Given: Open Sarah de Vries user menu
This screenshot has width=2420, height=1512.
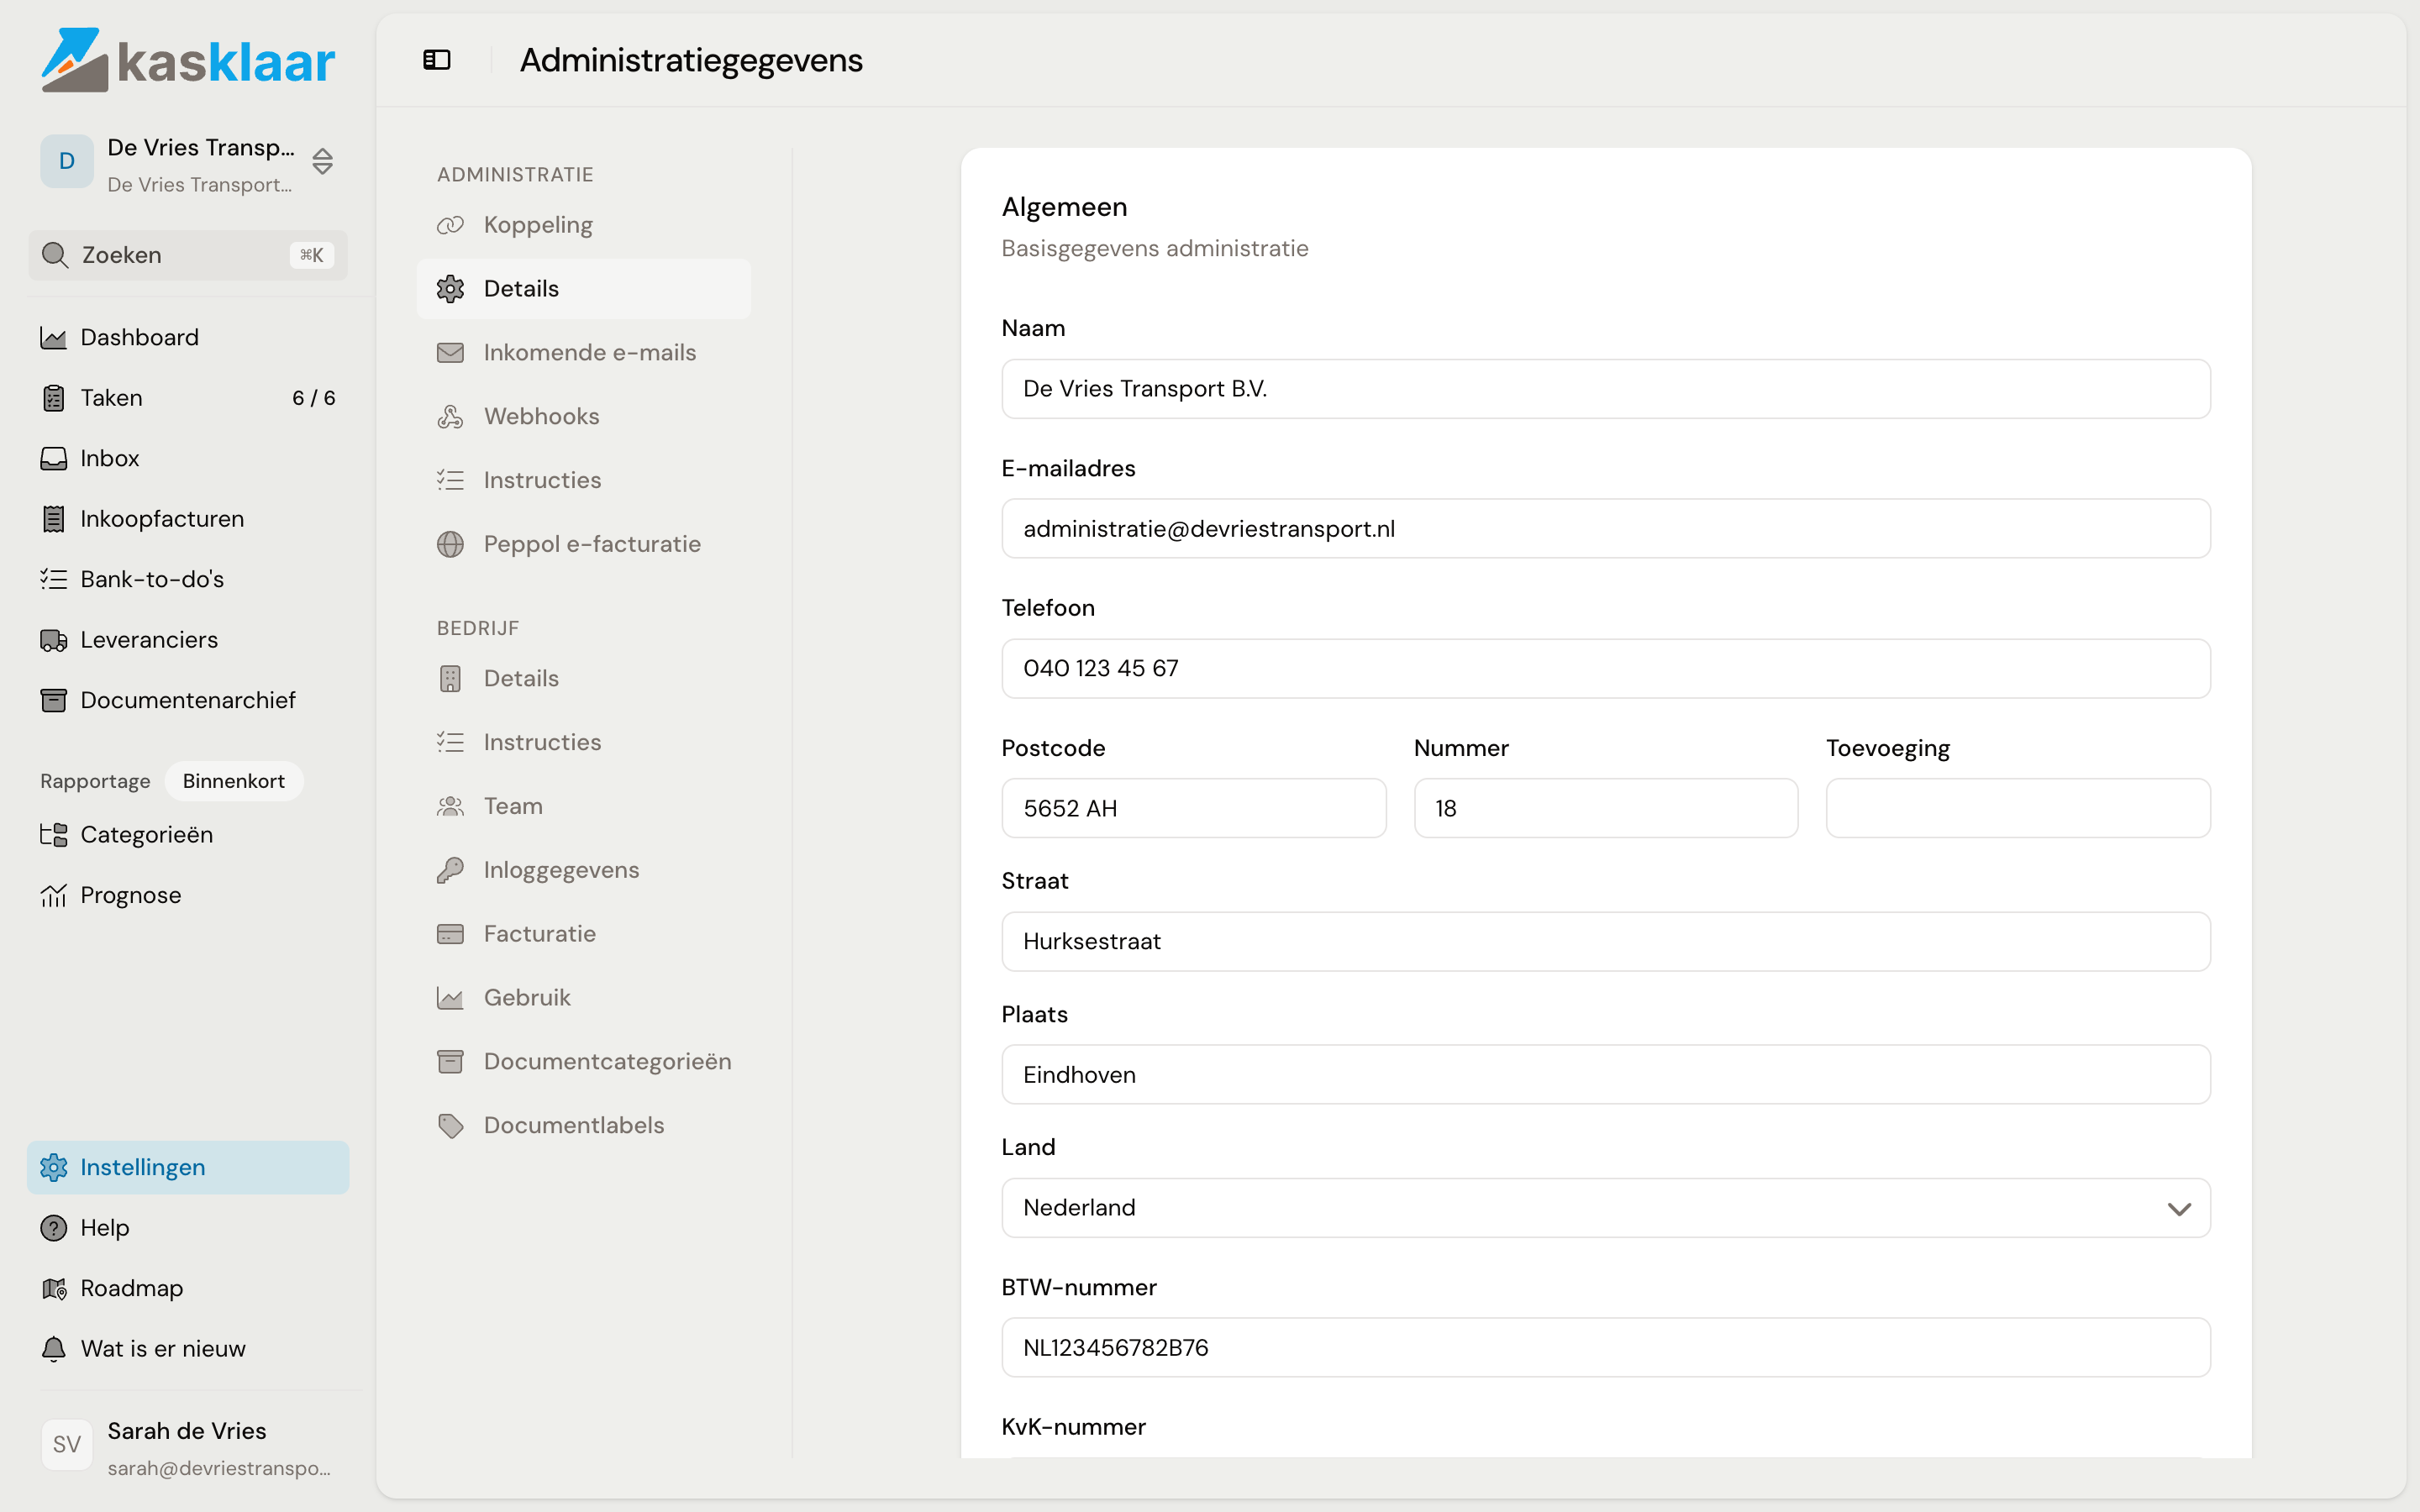Looking at the screenshot, I should click(188, 1446).
